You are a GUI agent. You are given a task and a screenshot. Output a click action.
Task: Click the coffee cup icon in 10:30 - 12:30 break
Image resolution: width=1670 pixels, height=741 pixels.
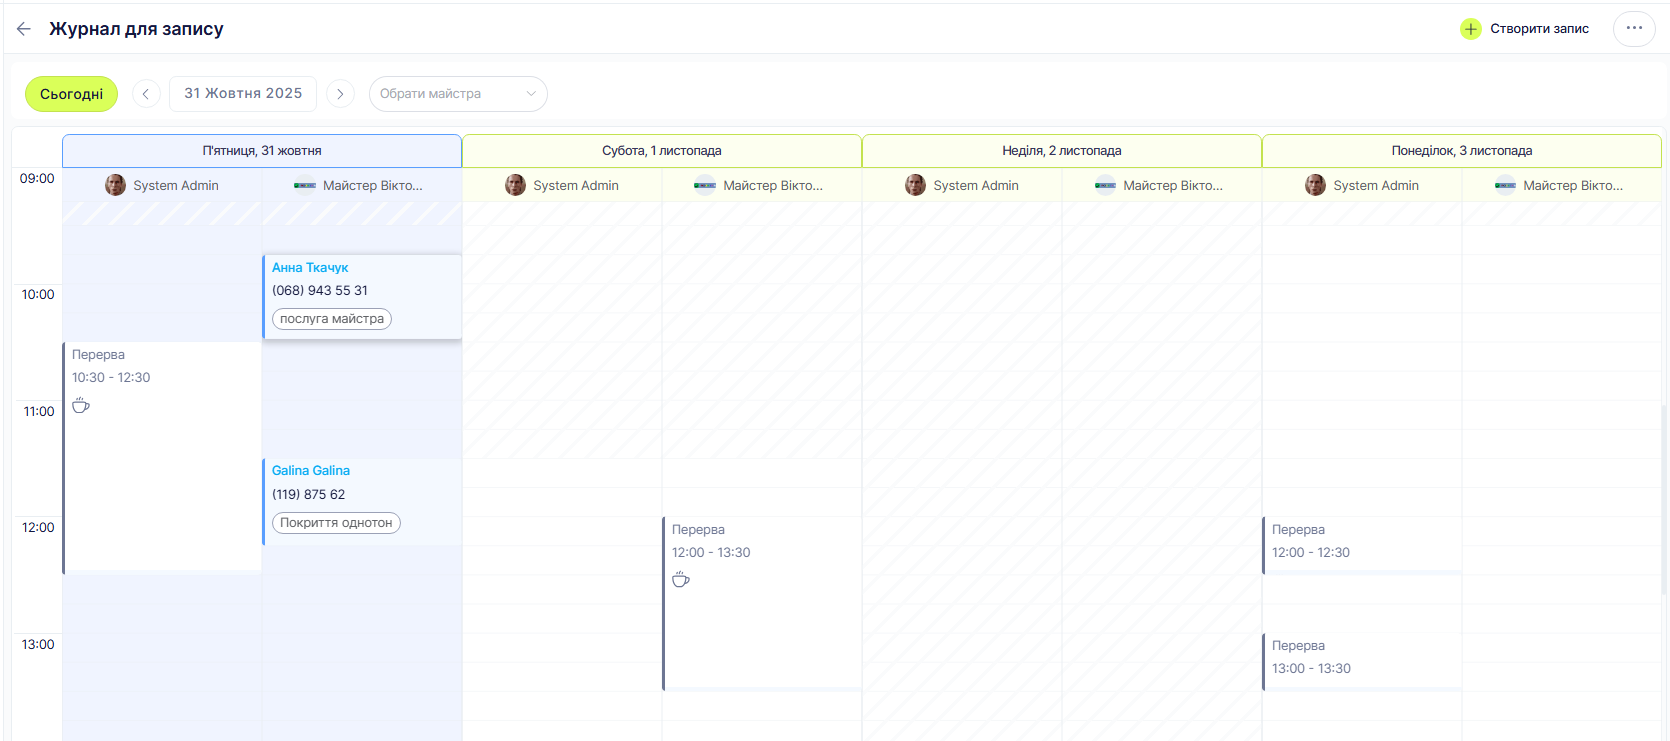pos(81,405)
